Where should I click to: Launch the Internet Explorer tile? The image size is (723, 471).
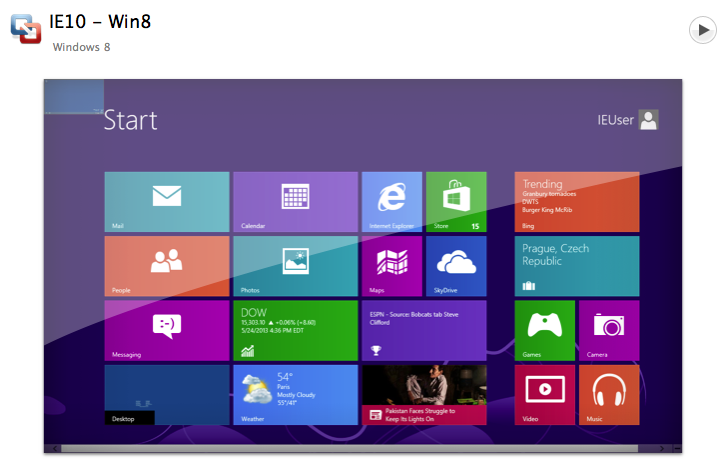(392, 202)
